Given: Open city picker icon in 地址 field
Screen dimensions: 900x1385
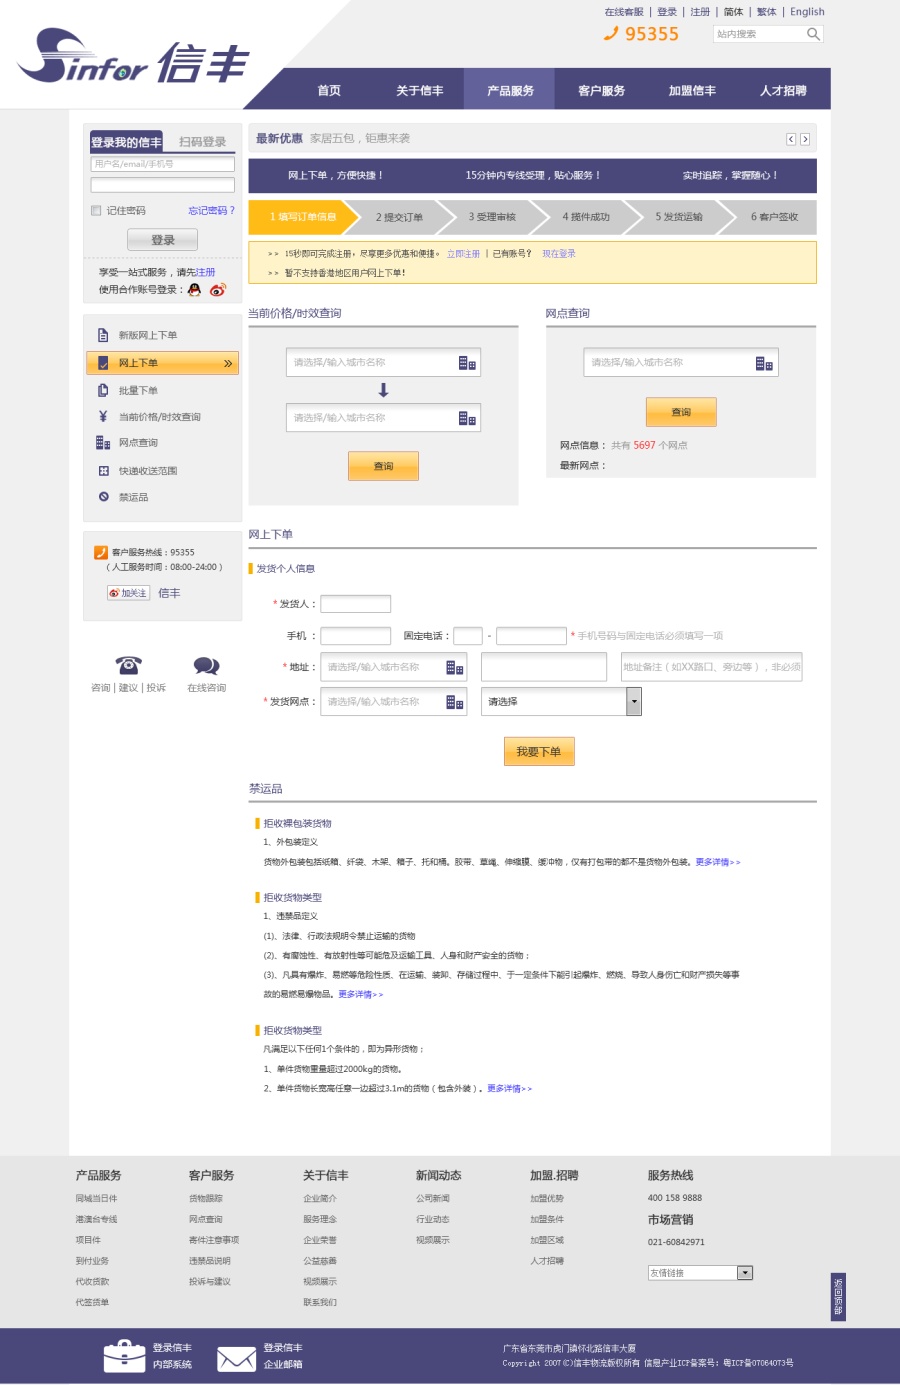Looking at the screenshot, I should pyautogui.click(x=454, y=668).
